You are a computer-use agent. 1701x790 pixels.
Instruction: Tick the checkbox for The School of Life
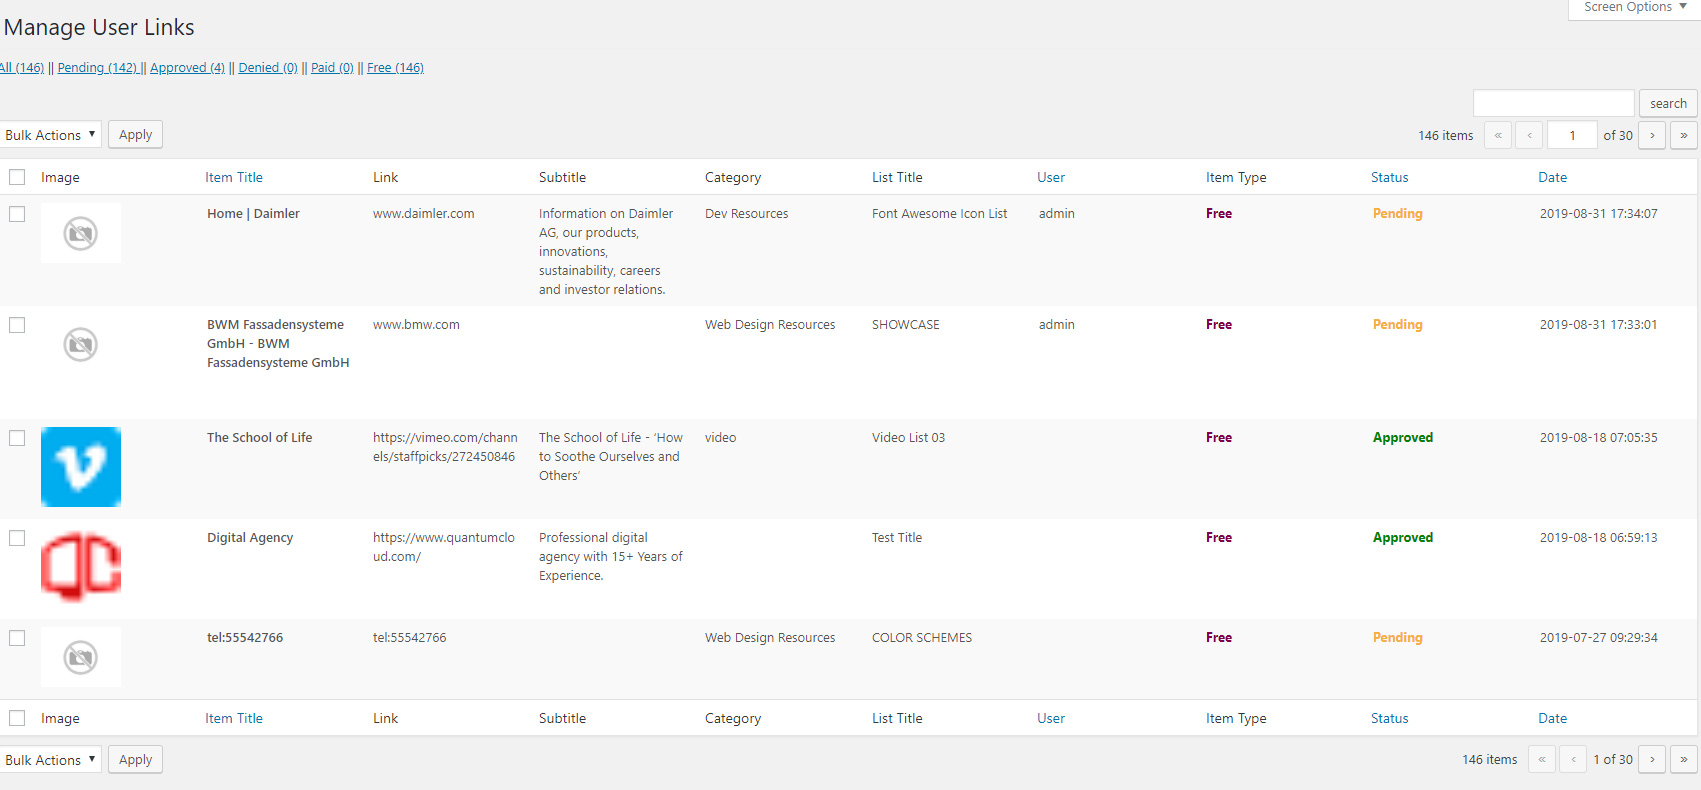coord(17,438)
